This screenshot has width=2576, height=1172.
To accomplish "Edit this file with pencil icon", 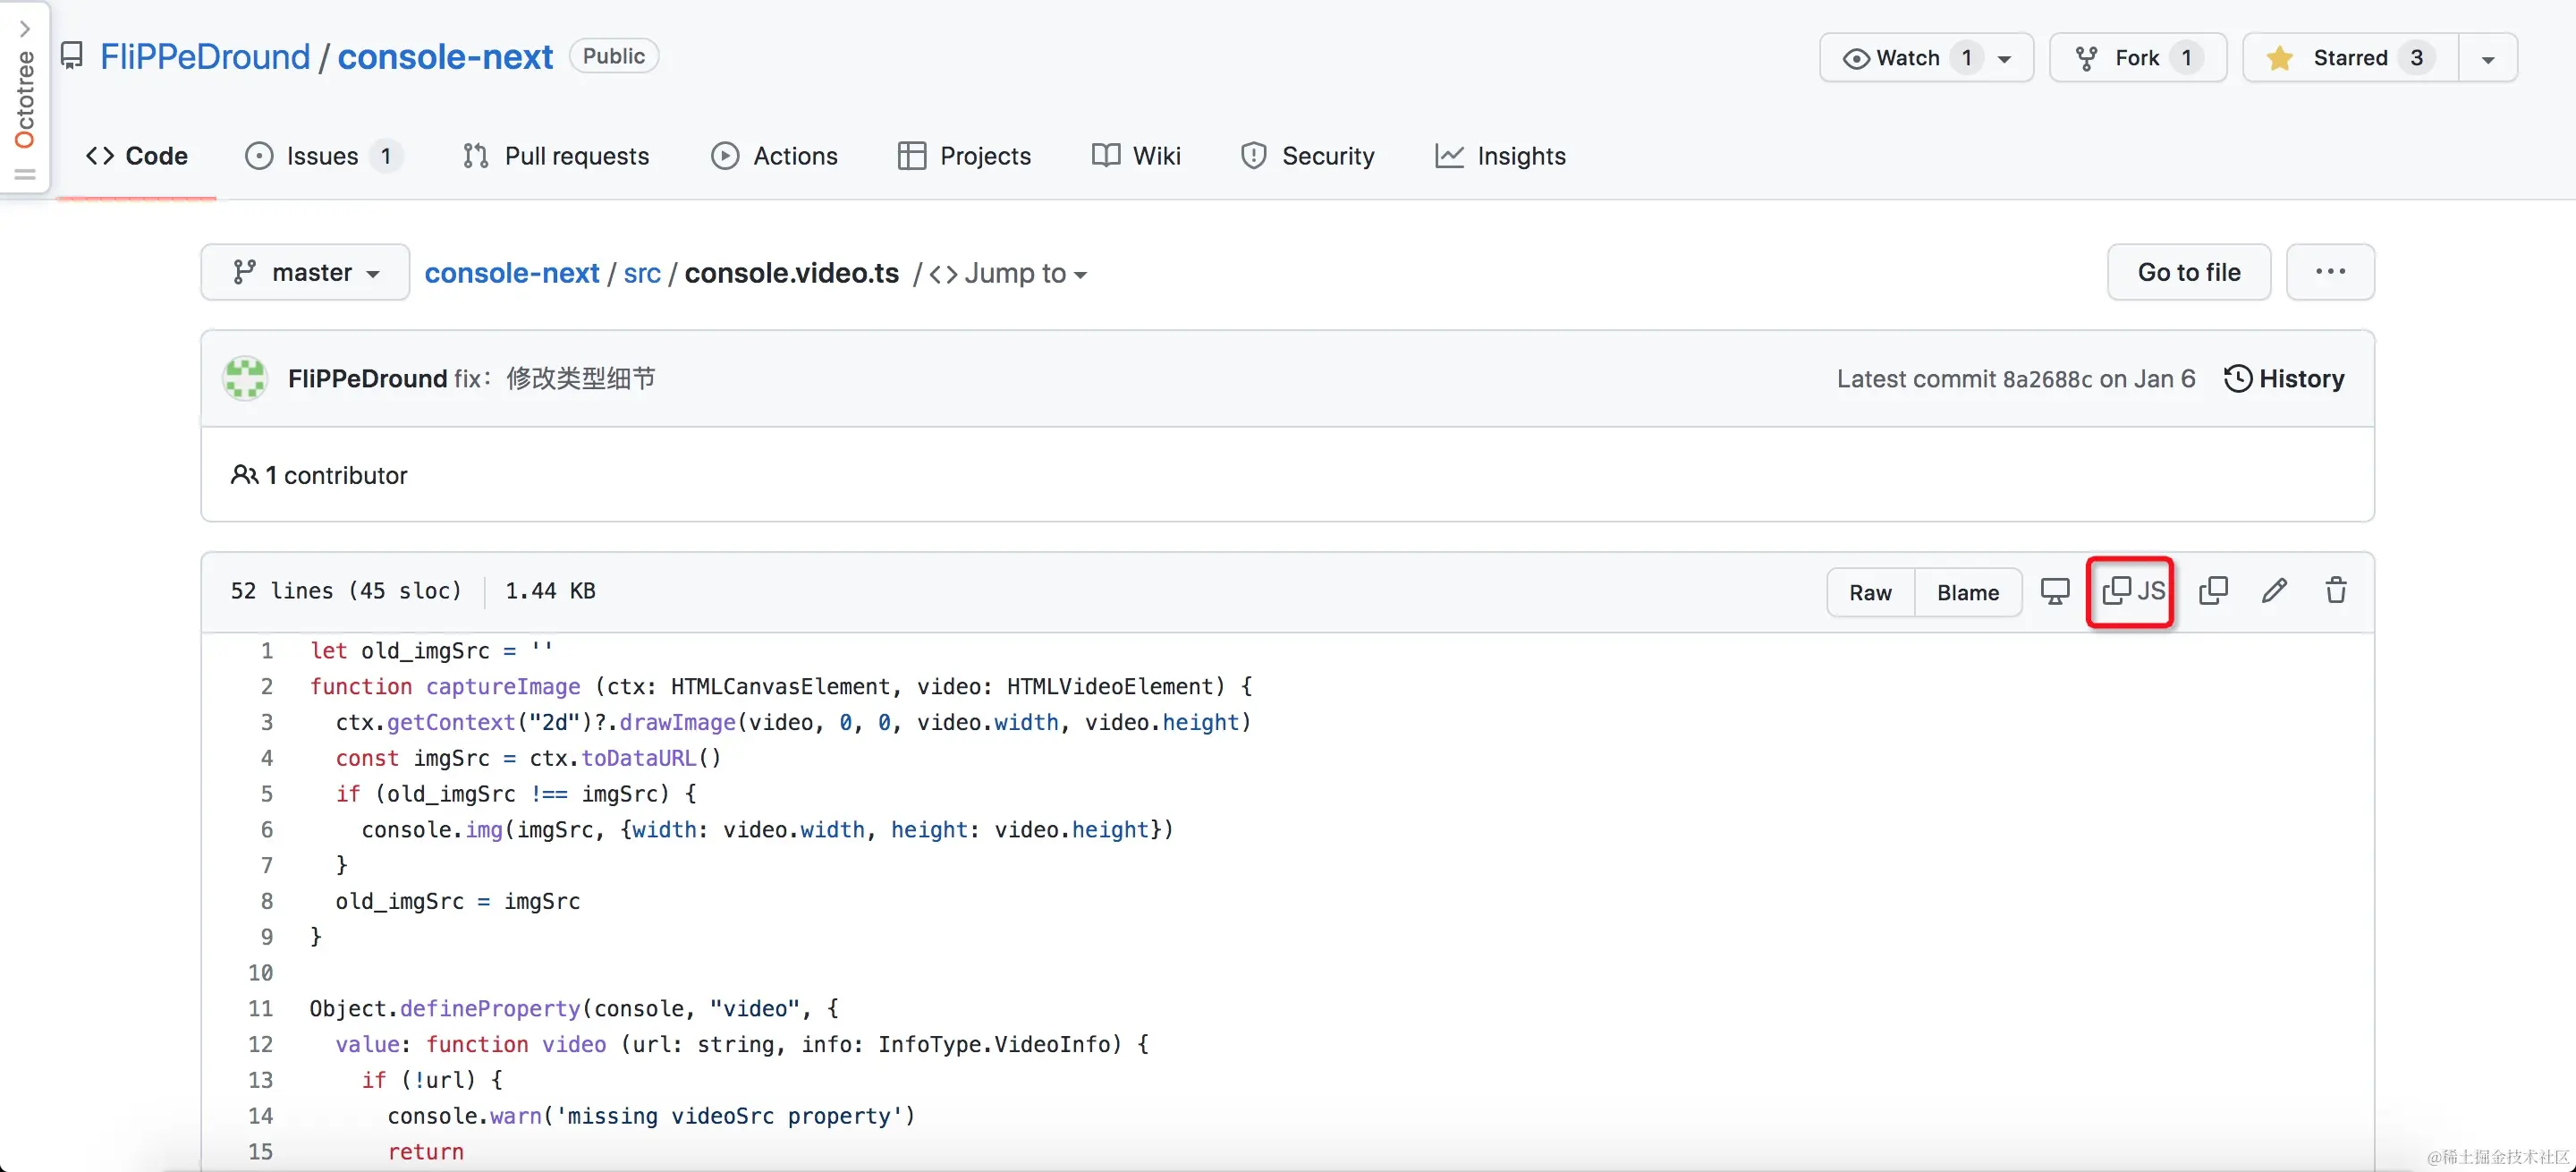I will click(x=2274, y=591).
